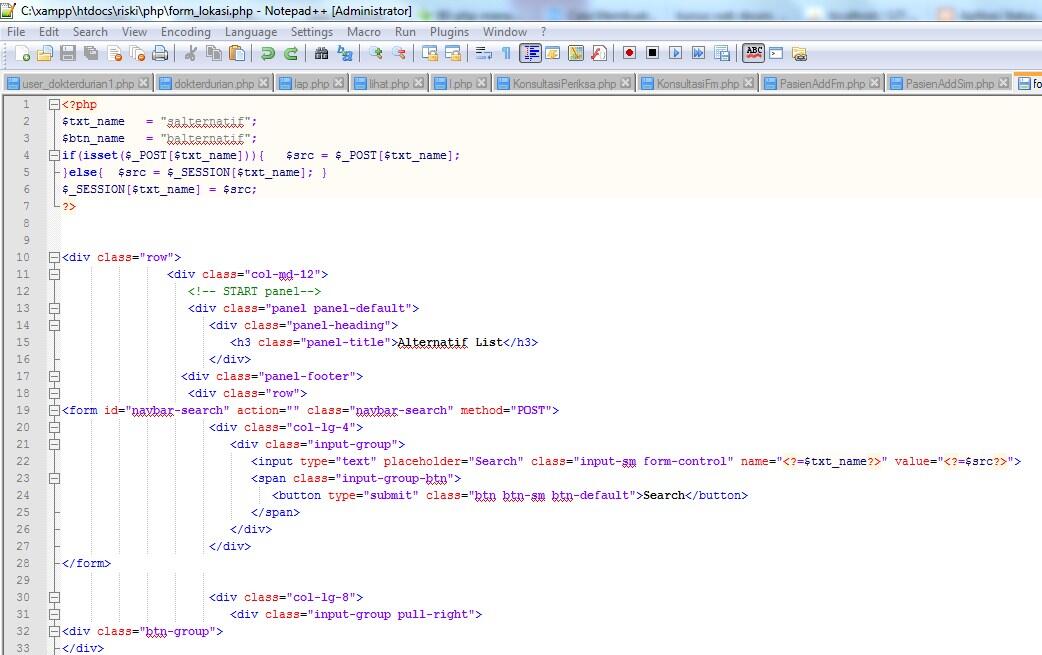The image size is (1042, 655).
Task: Save the current file with the Save icon
Action: tap(68, 54)
